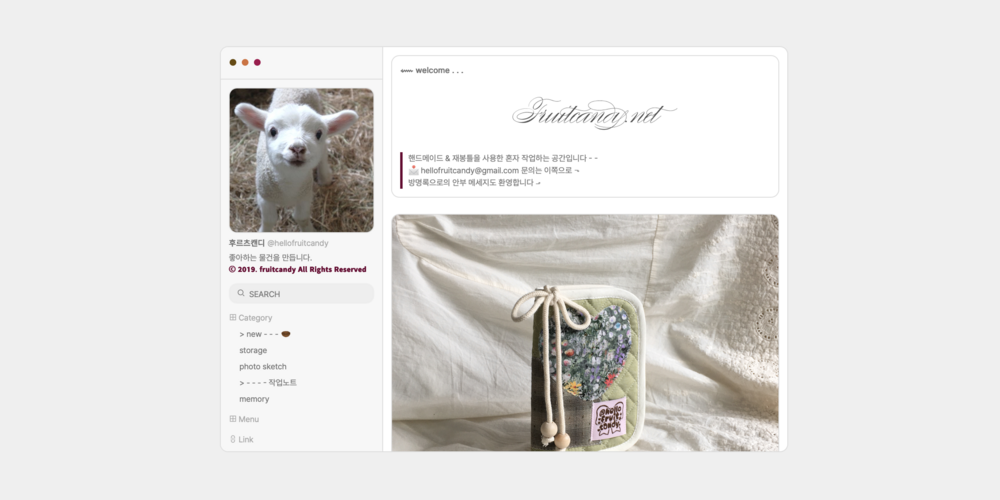Expand the Link section

(246, 439)
